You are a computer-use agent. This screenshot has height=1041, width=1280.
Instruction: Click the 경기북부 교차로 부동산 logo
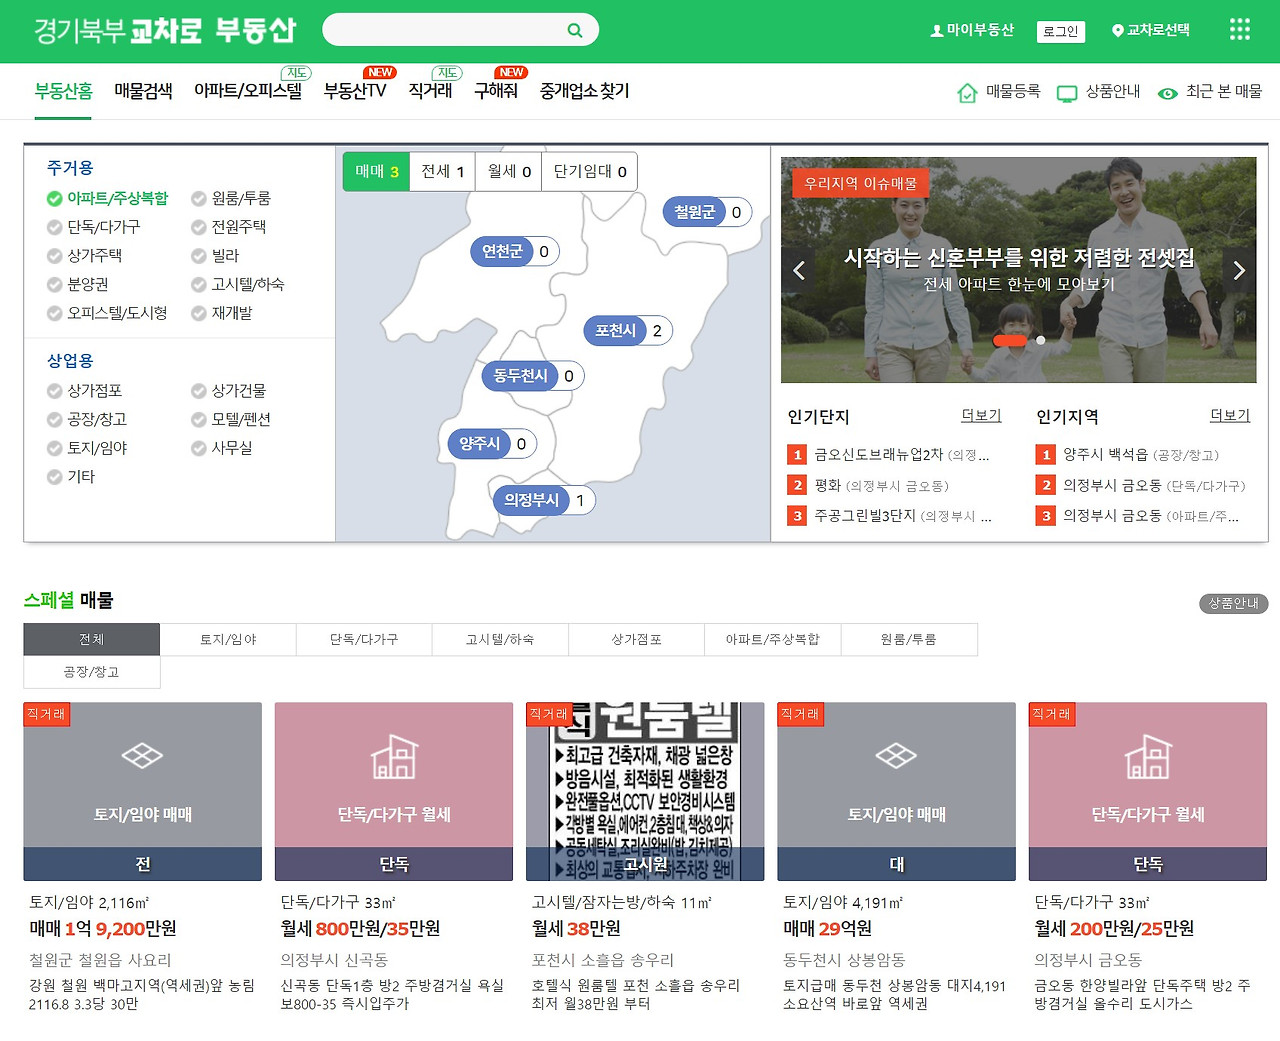coord(165,31)
